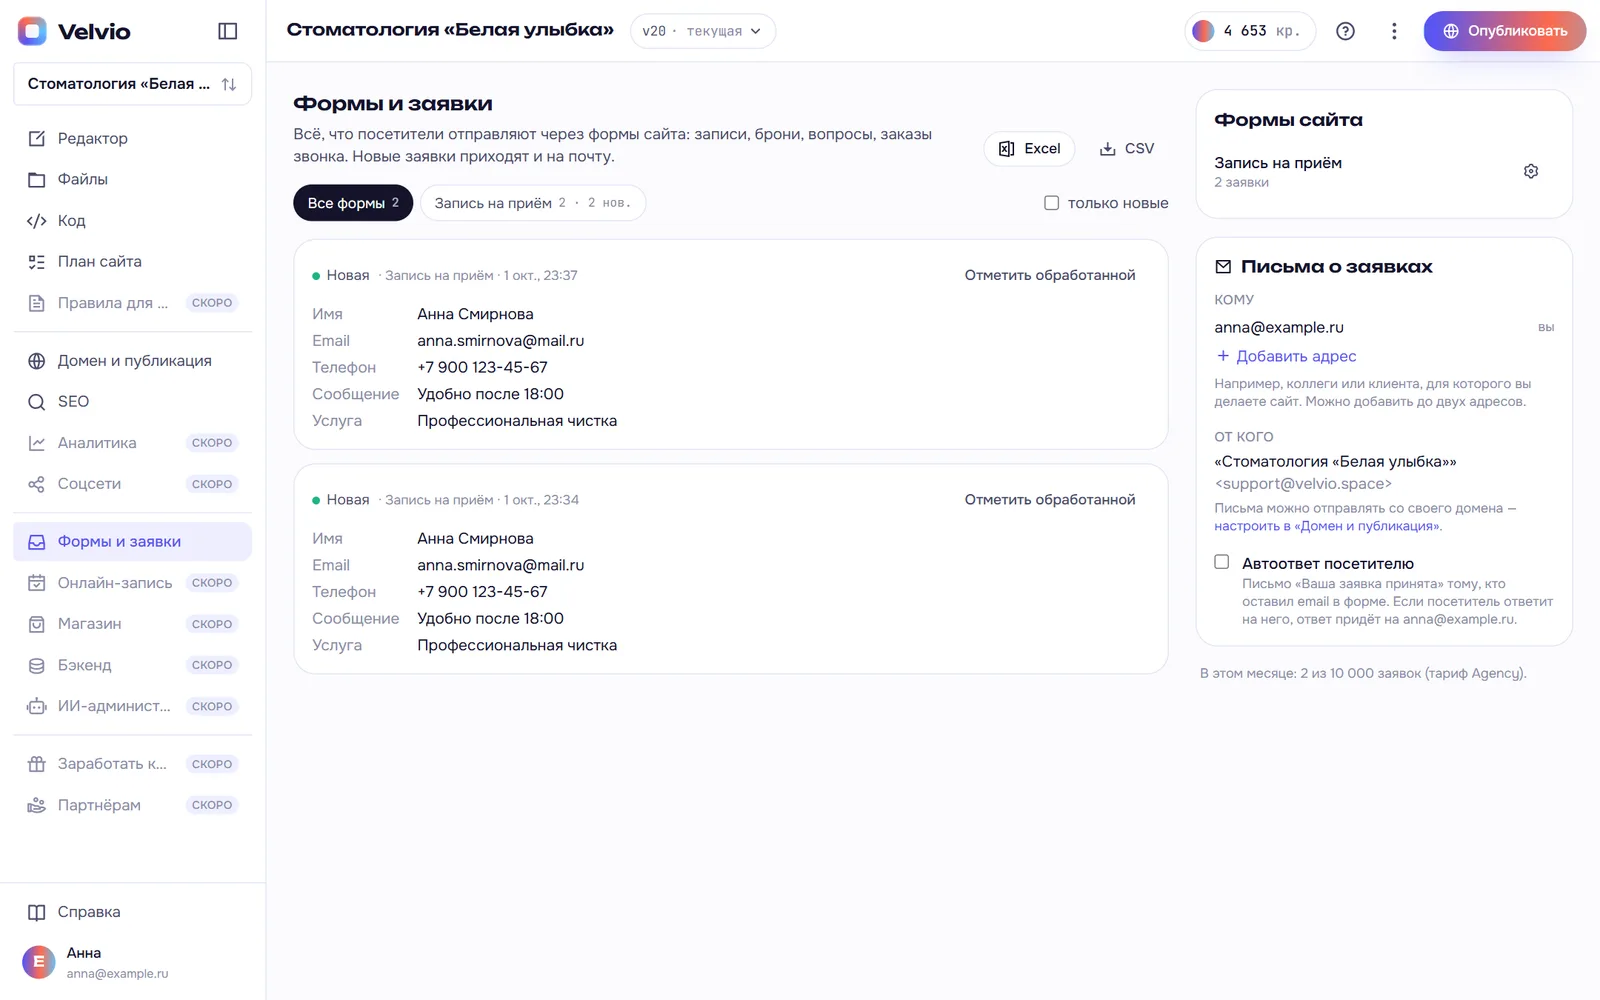Select the Все формы tab

coord(353,203)
